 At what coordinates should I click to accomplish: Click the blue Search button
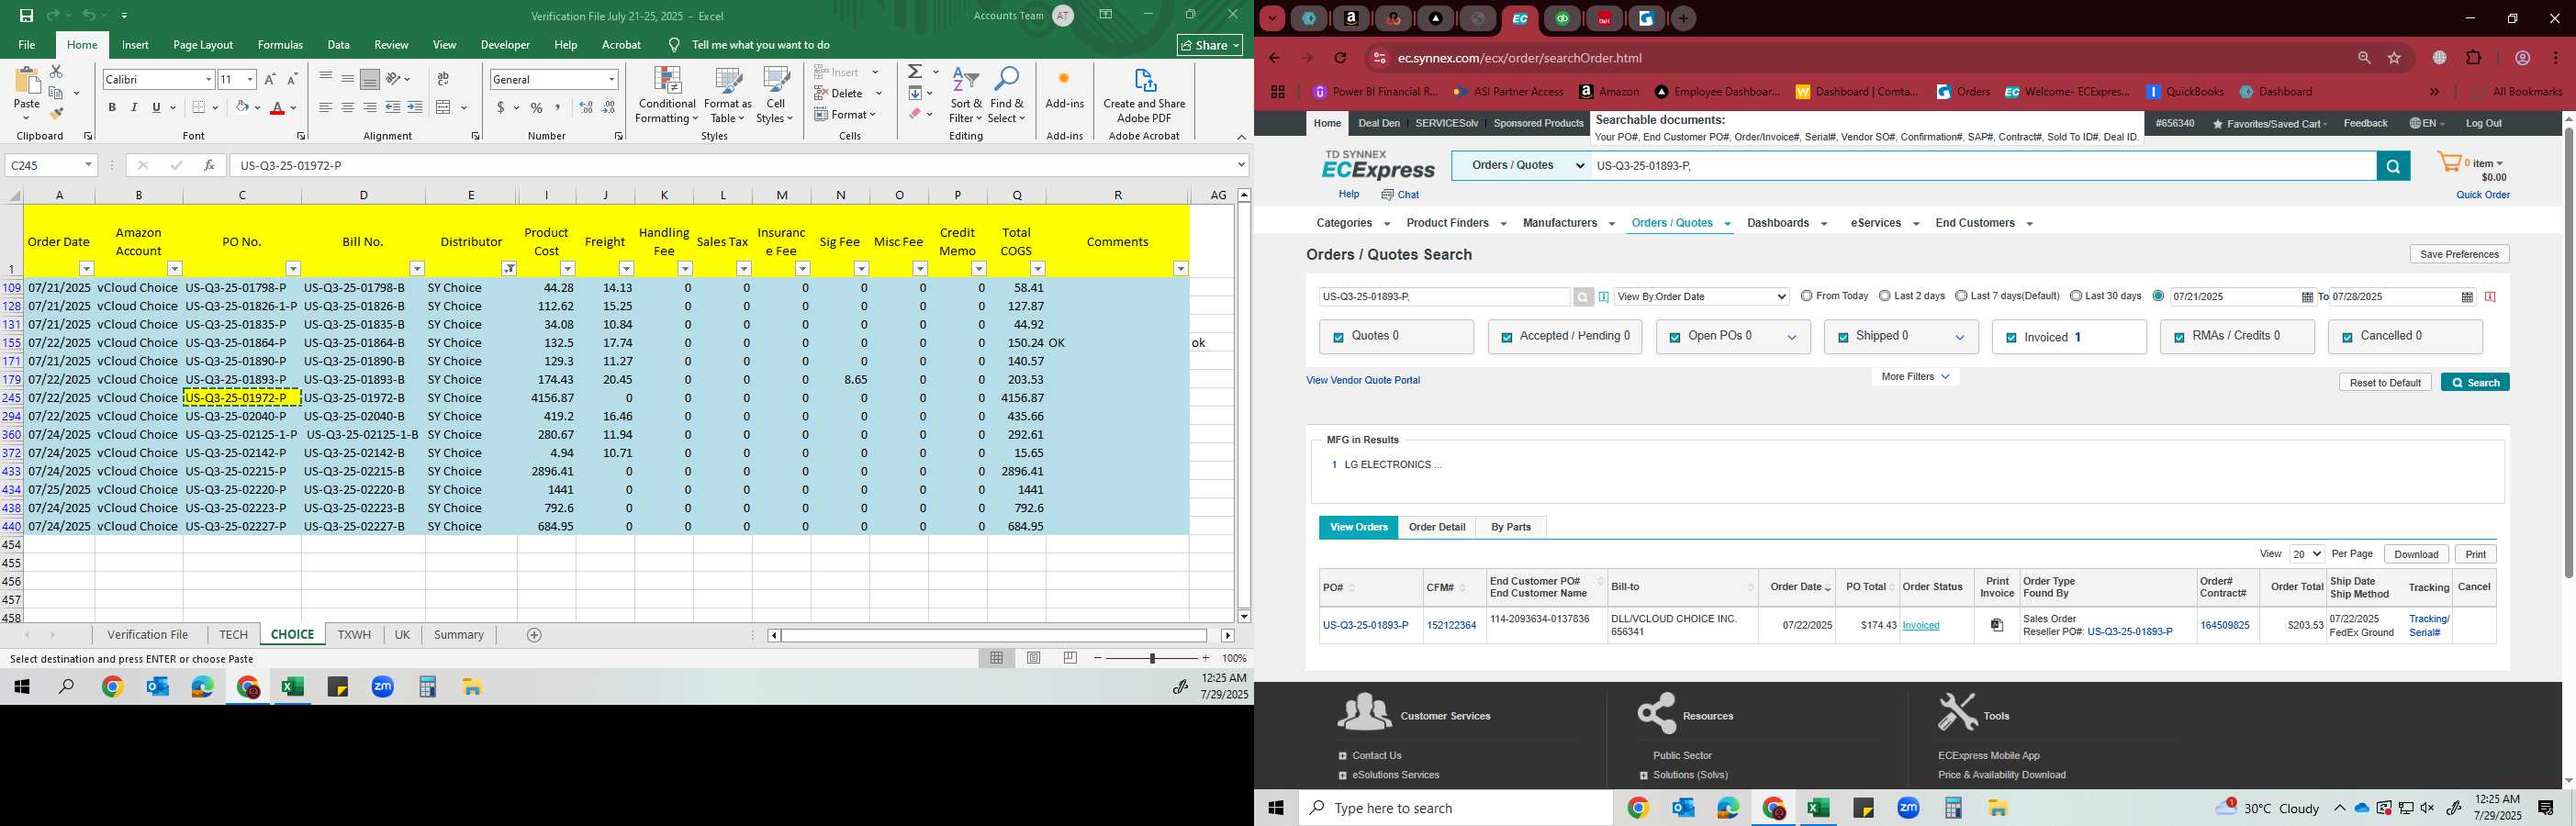[2475, 382]
